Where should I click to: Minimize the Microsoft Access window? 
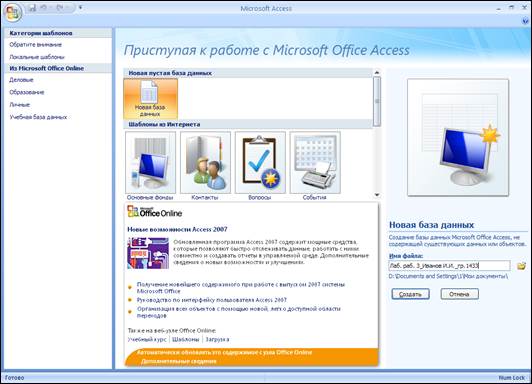(x=499, y=8)
